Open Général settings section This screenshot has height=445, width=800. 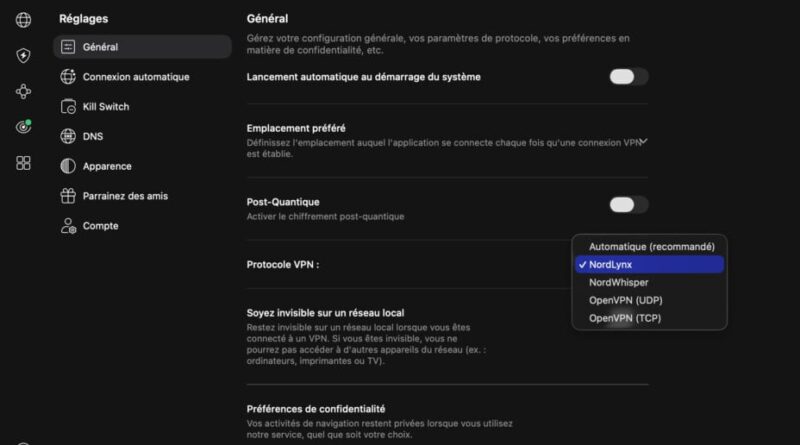pos(142,47)
